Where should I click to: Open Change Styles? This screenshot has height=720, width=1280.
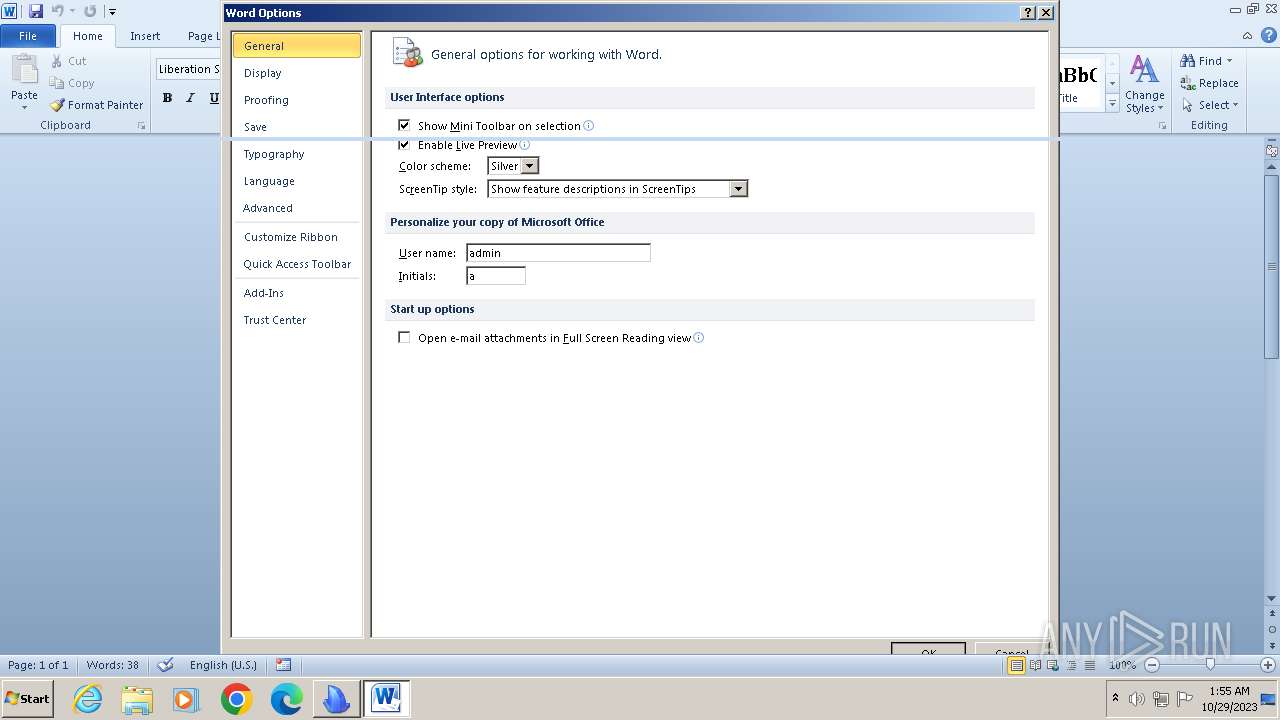(1144, 85)
